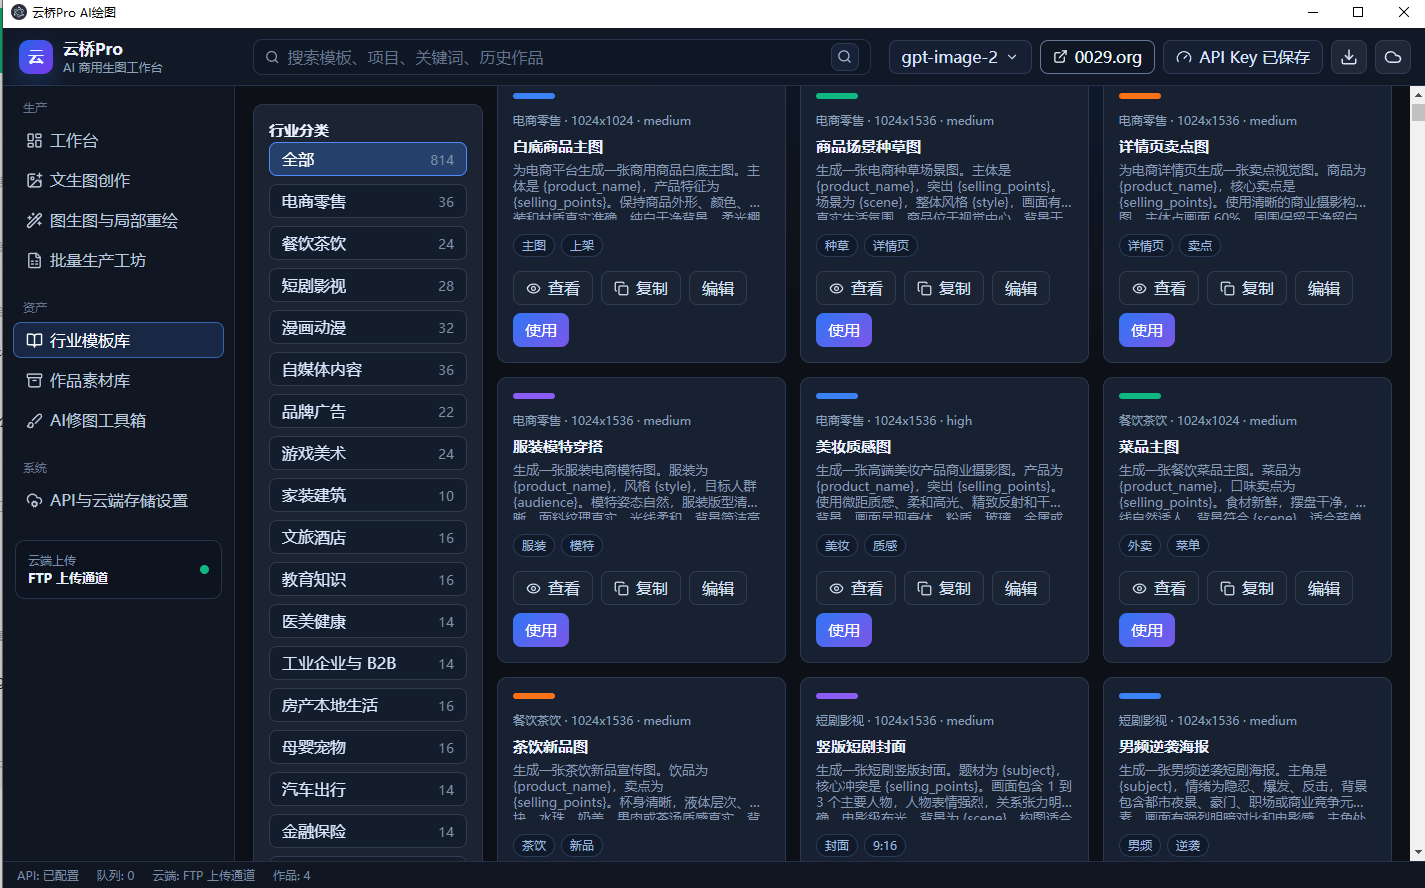This screenshot has height=888, width=1425.
Task: Click 复制 on 美妆质感图 card
Action: click(944, 588)
